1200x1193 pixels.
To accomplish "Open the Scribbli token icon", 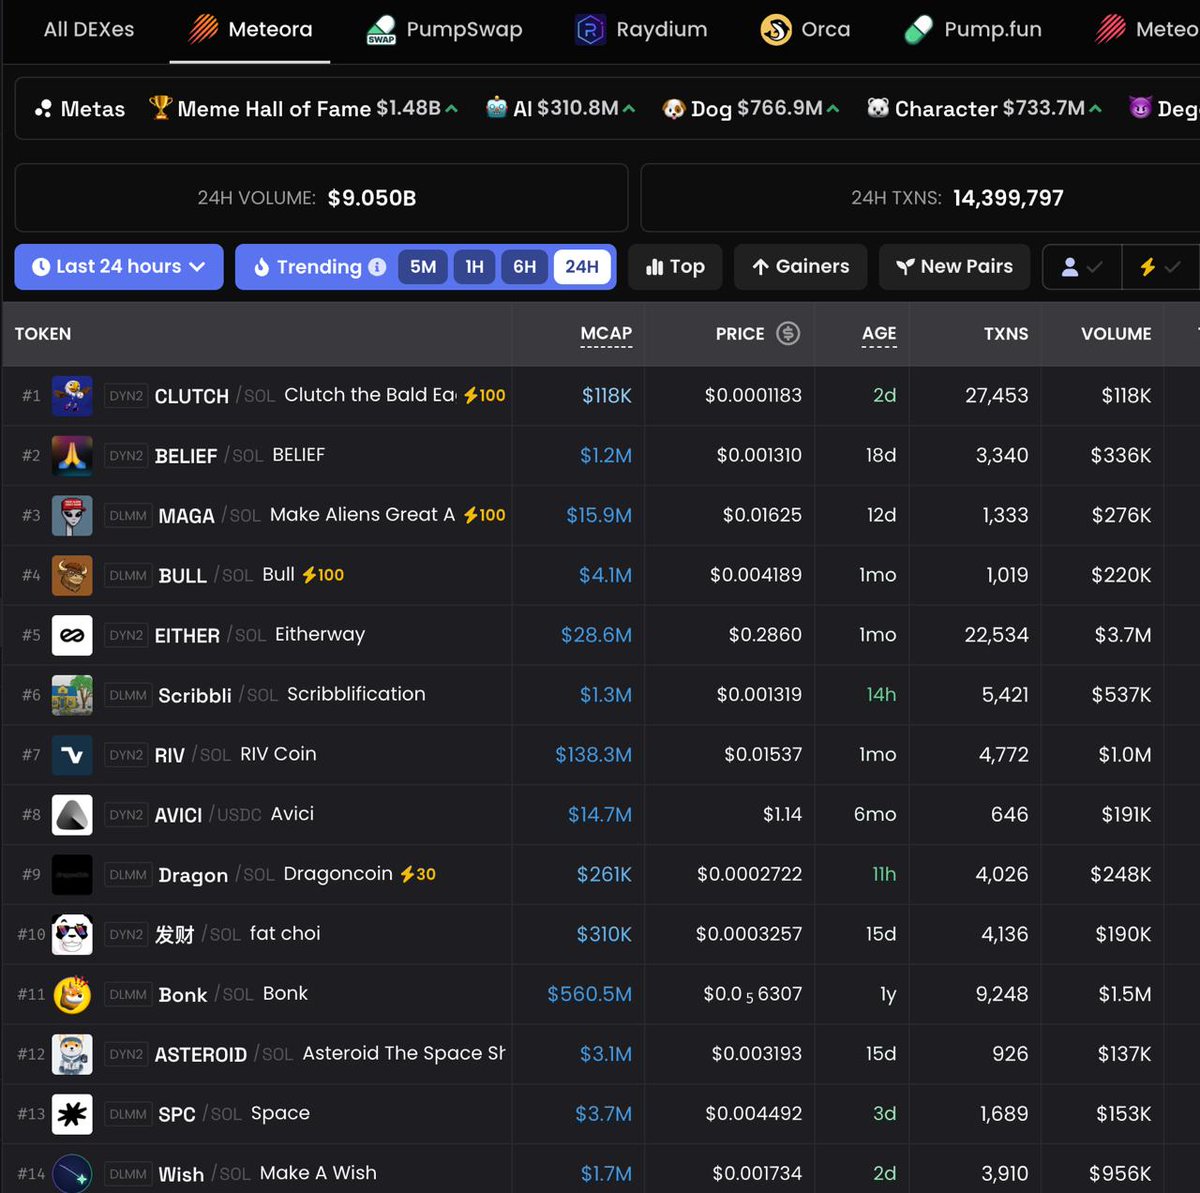I will (x=72, y=695).
